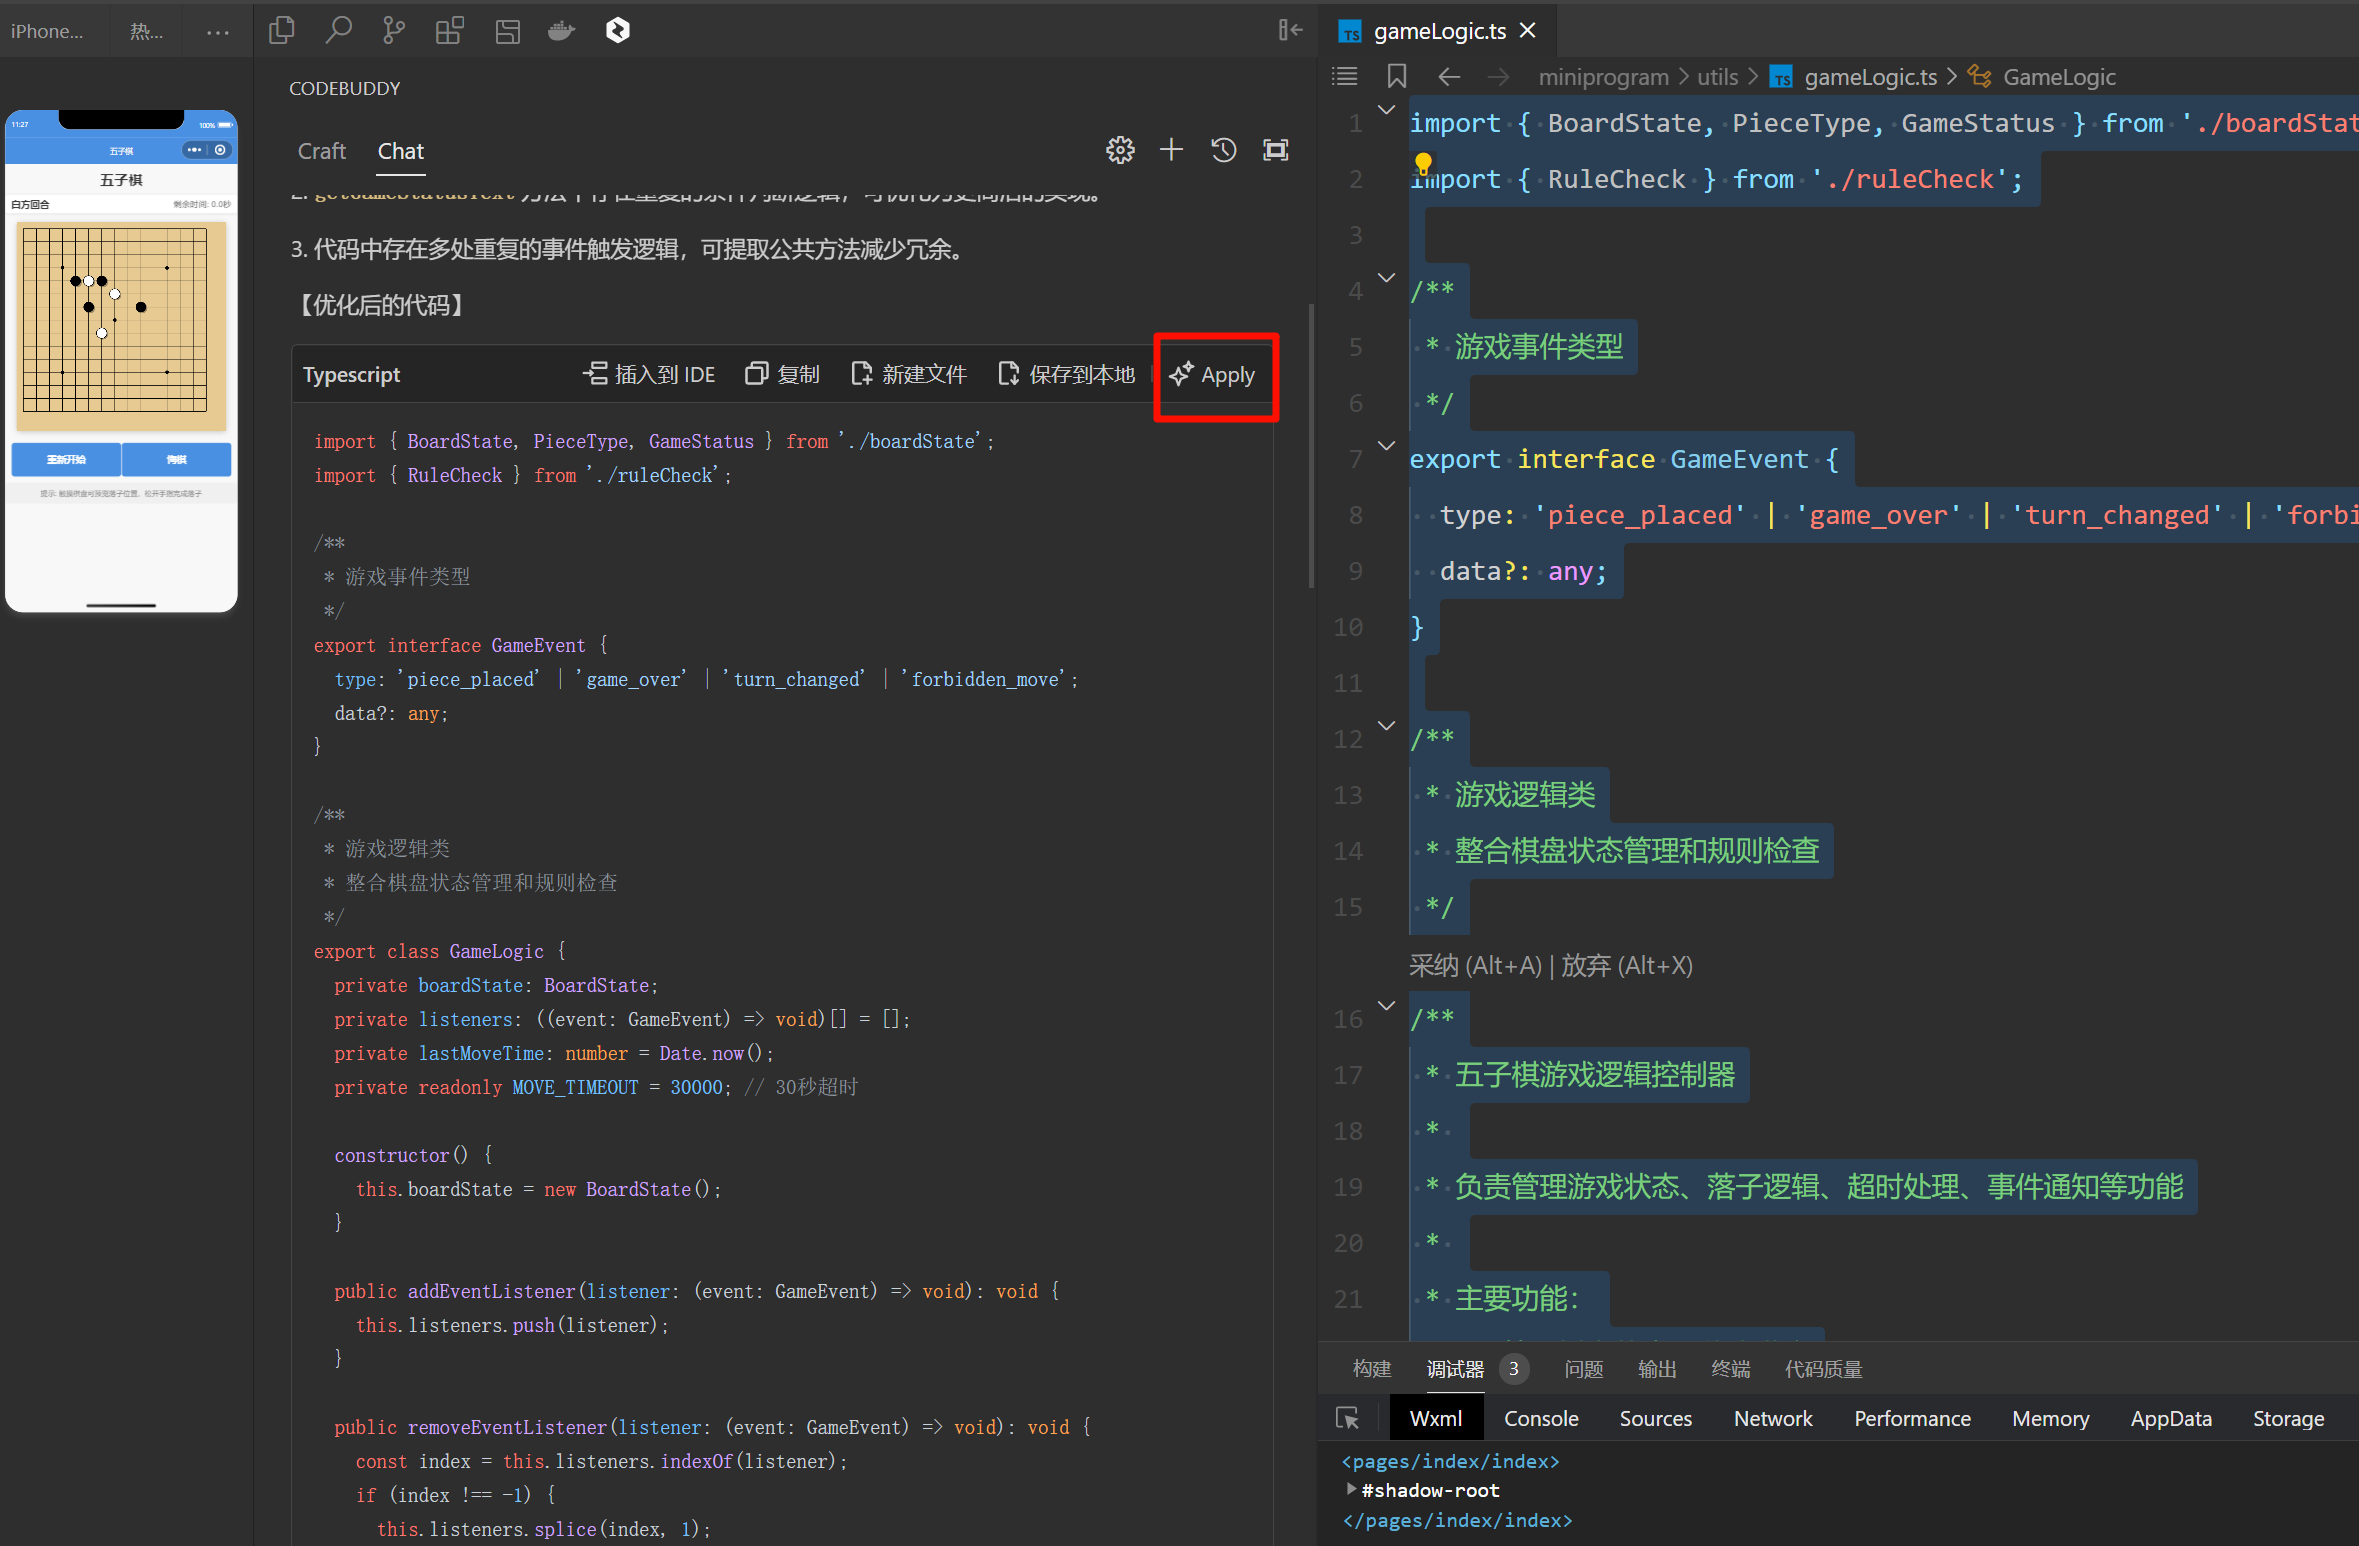Image resolution: width=2359 pixels, height=1546 pixels.
Task: Start a new chat with plus icon
Action: coord(1171,151)
